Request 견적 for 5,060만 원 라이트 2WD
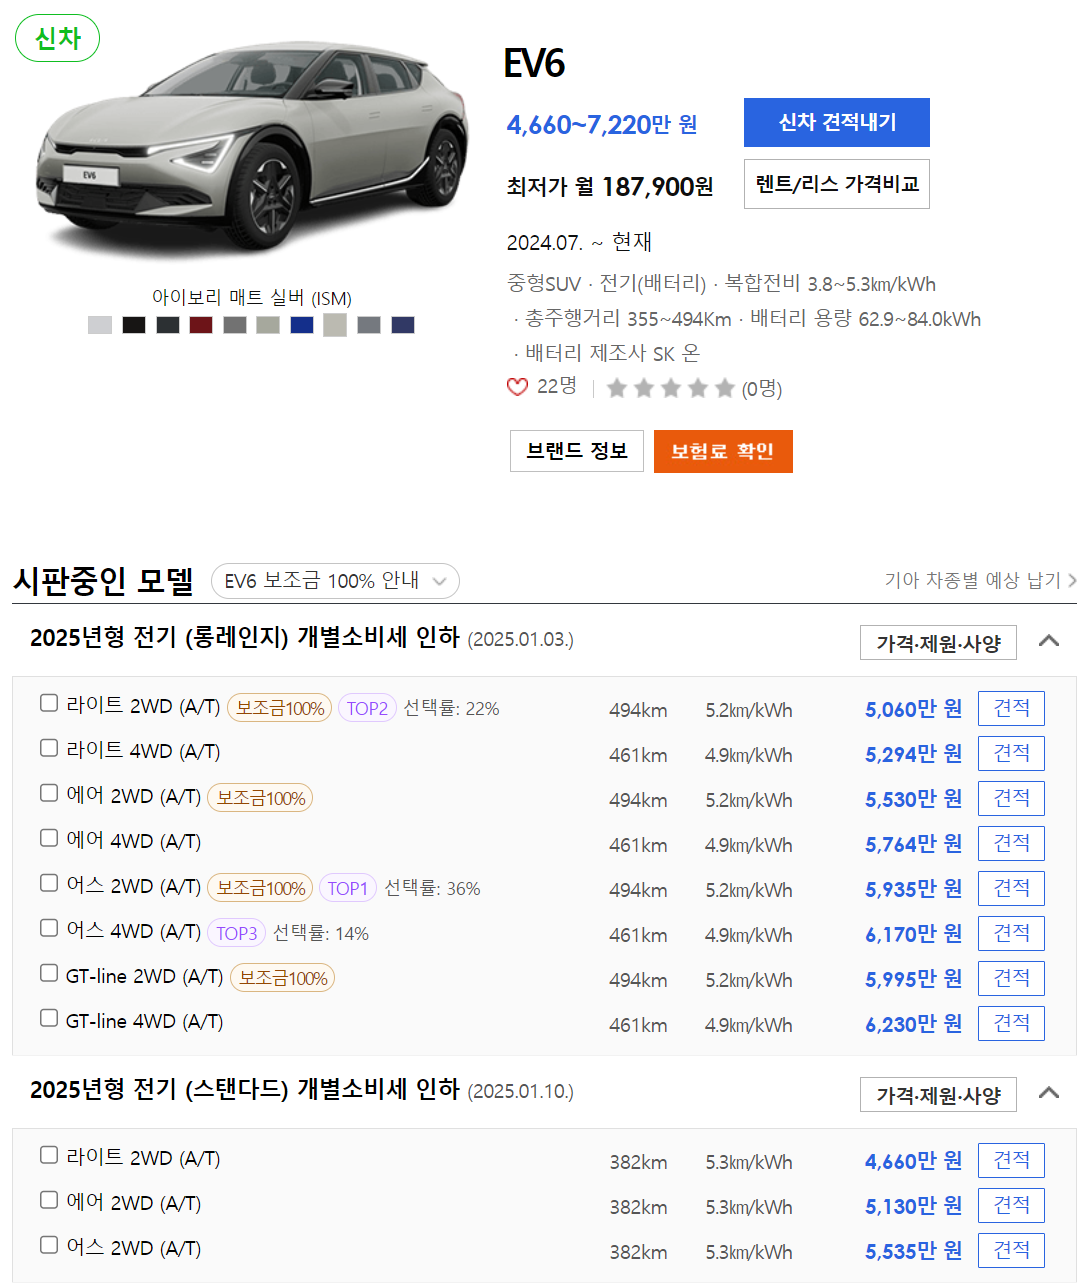1082x1288 pixels. coord(1011,708)
